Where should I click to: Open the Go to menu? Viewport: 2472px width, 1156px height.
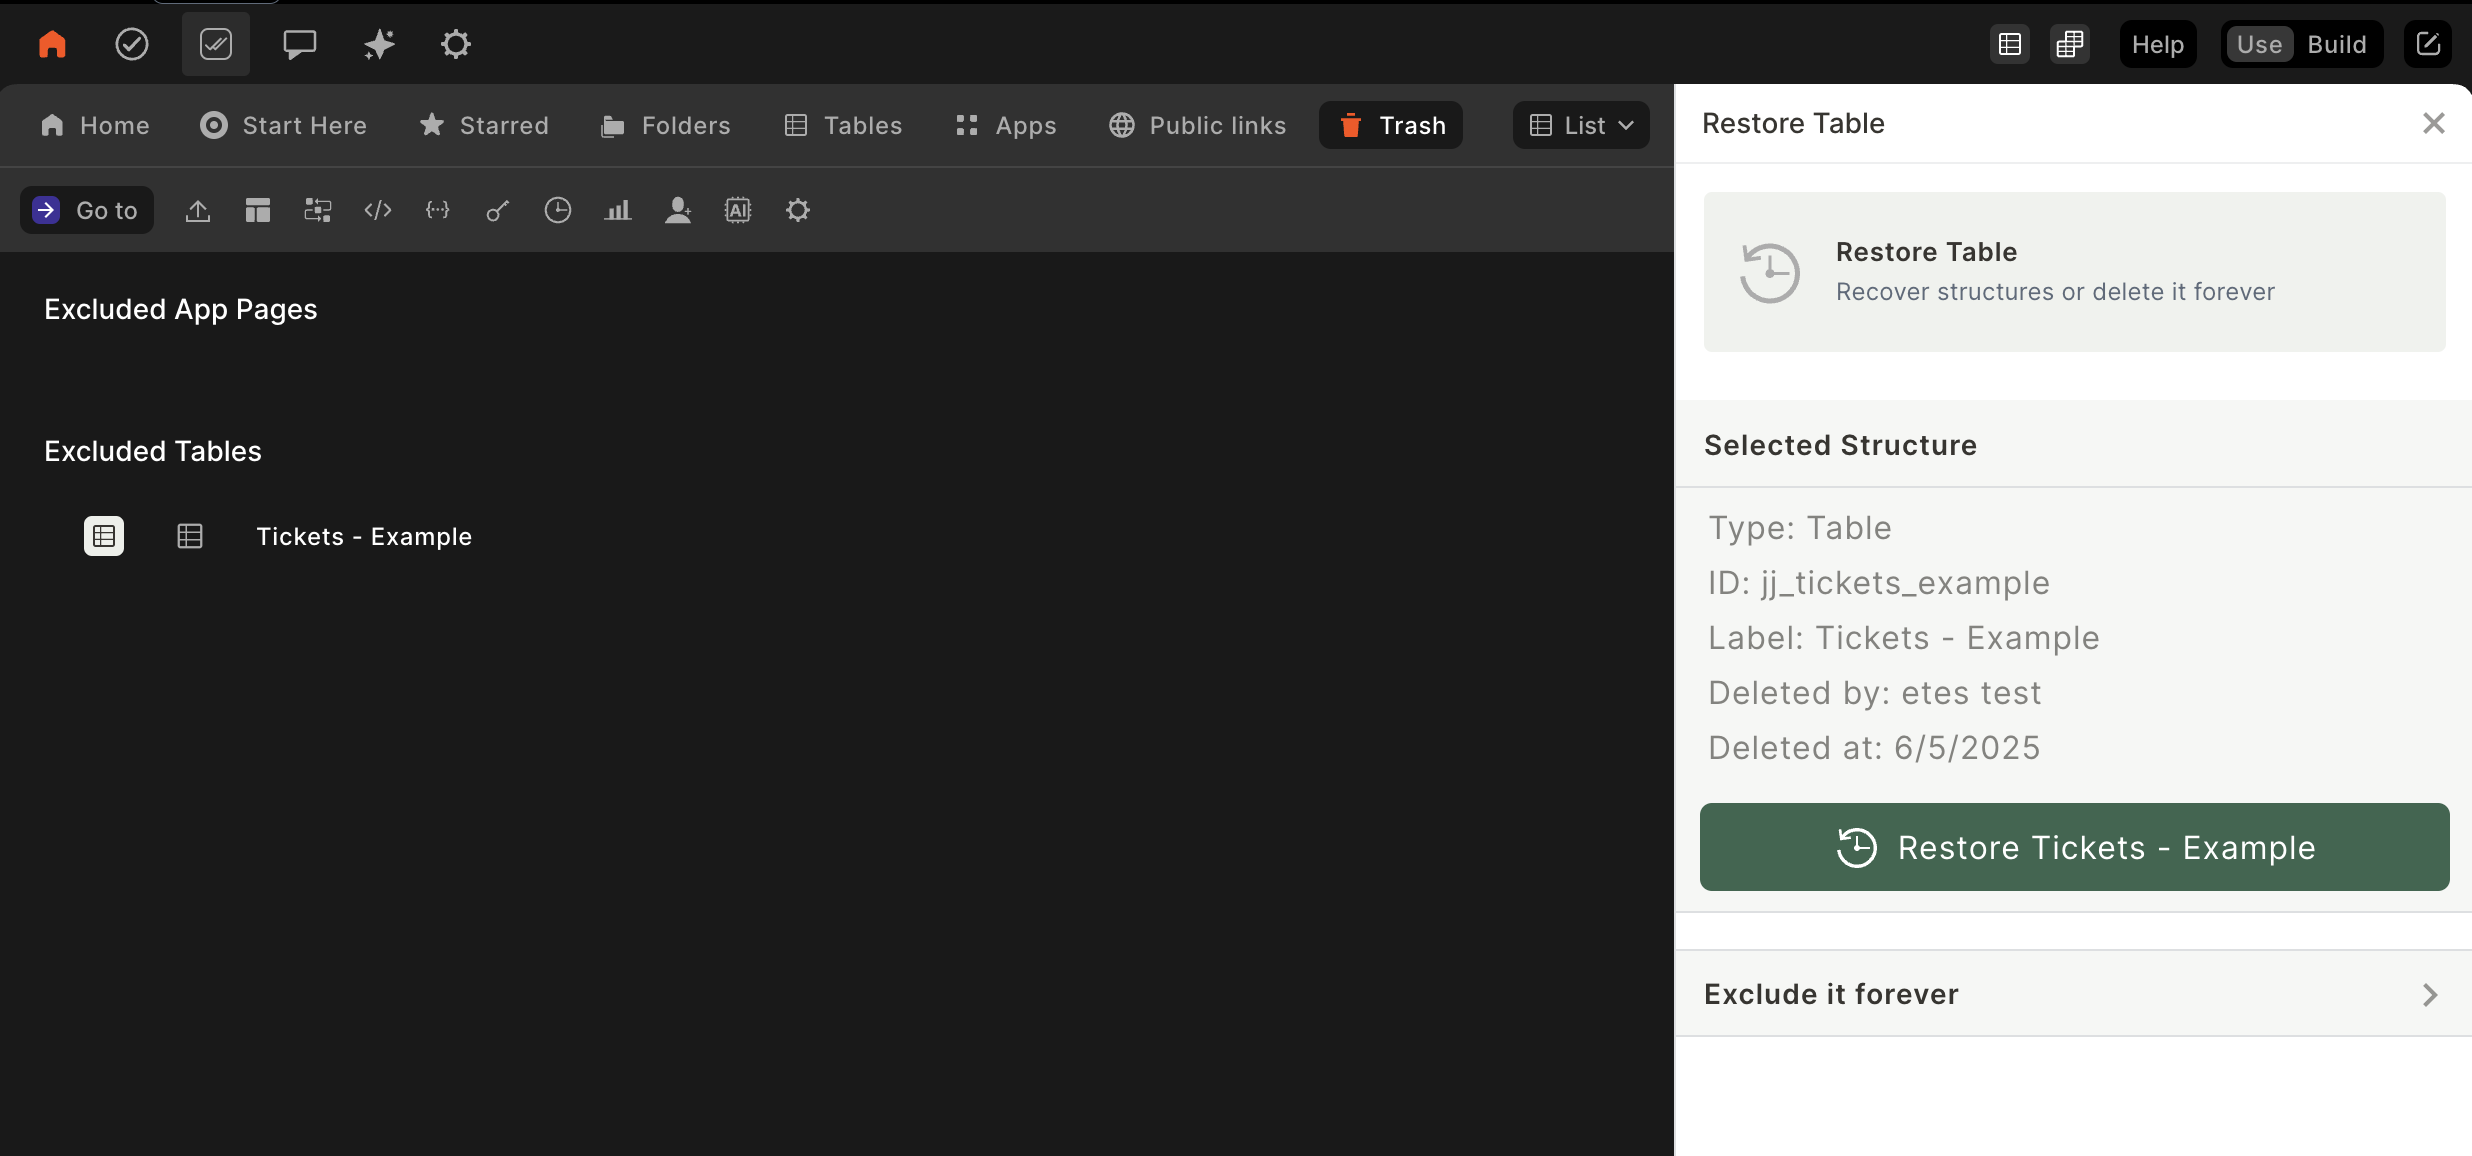coord(87,210)
